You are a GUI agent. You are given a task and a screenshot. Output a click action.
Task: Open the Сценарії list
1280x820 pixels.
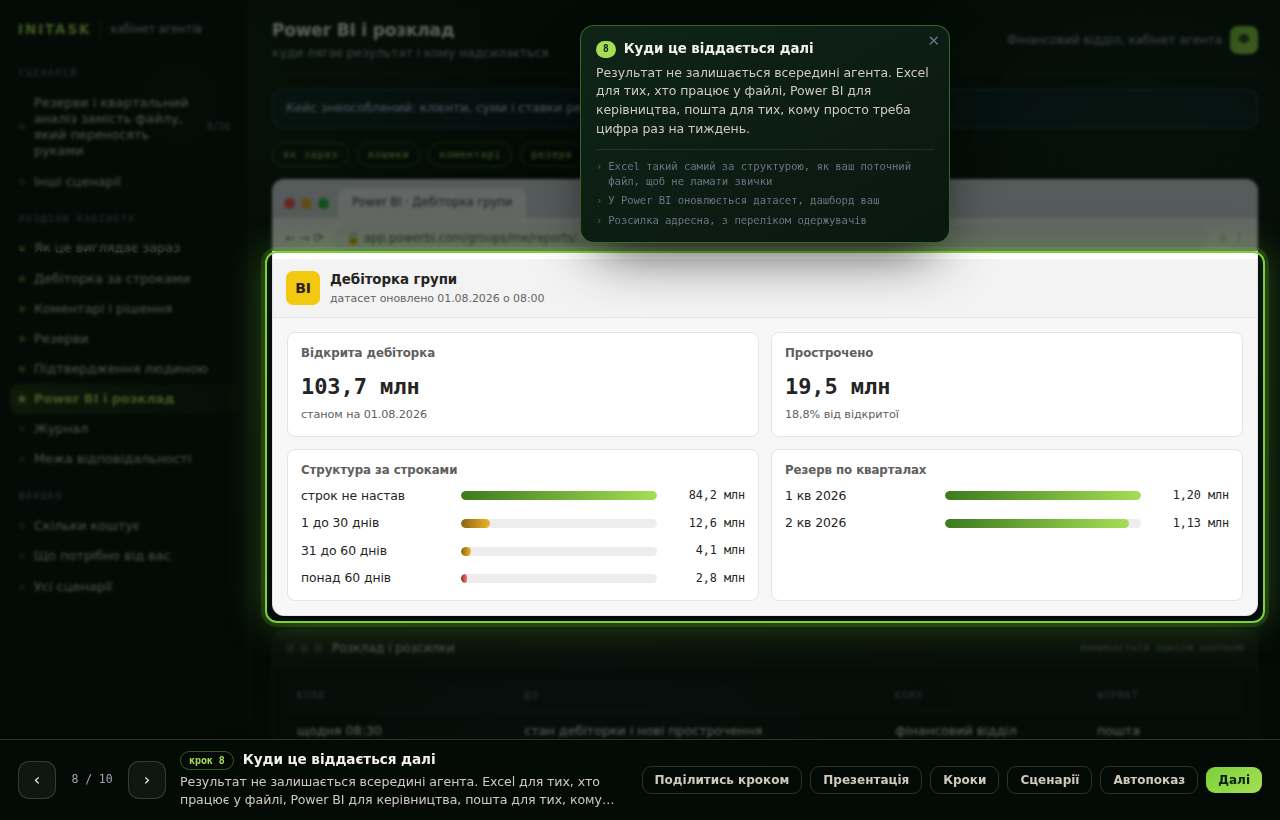pyautogui.click(x=1050, y=780)
